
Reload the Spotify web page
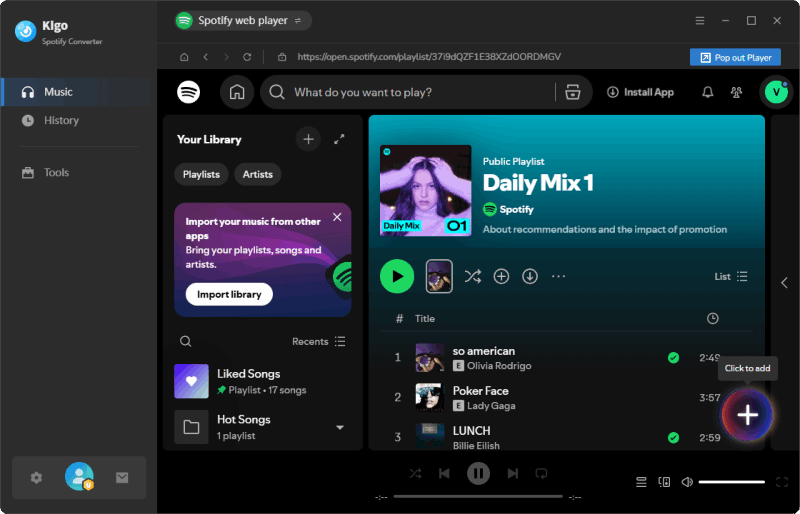click(247, 57)
